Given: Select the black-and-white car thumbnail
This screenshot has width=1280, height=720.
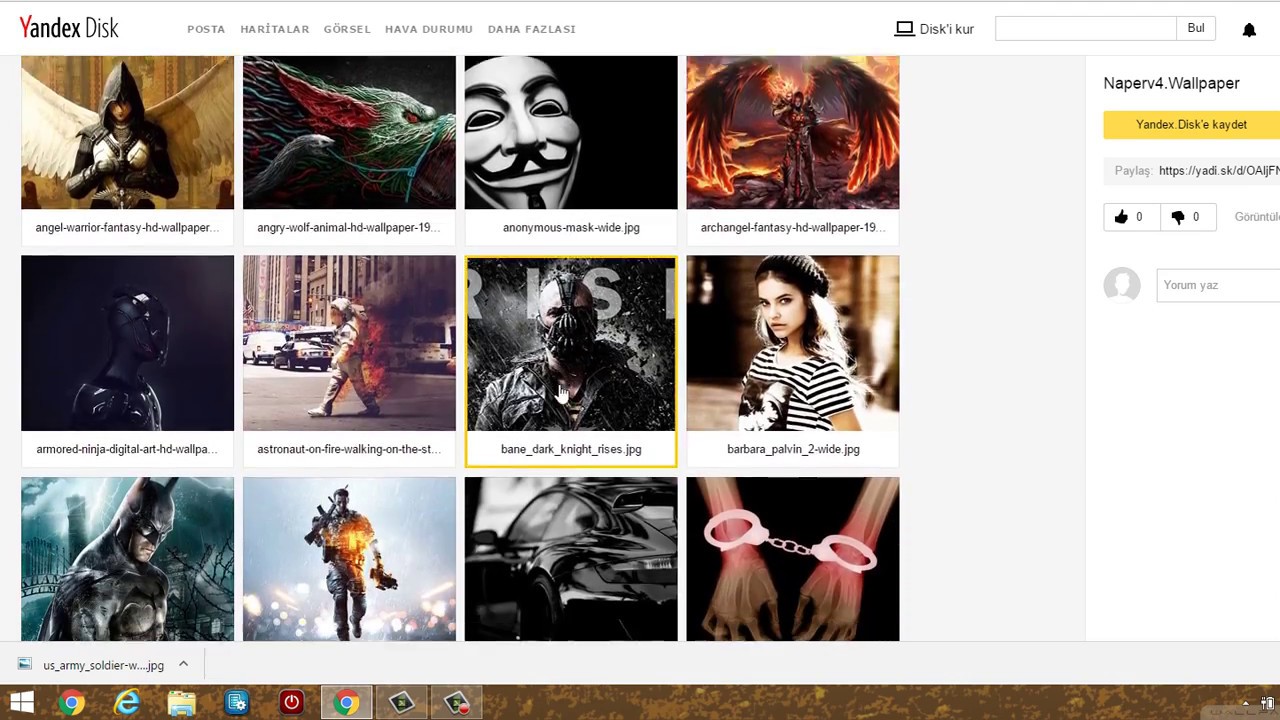Looking at the screenshot, I should 571,559.
